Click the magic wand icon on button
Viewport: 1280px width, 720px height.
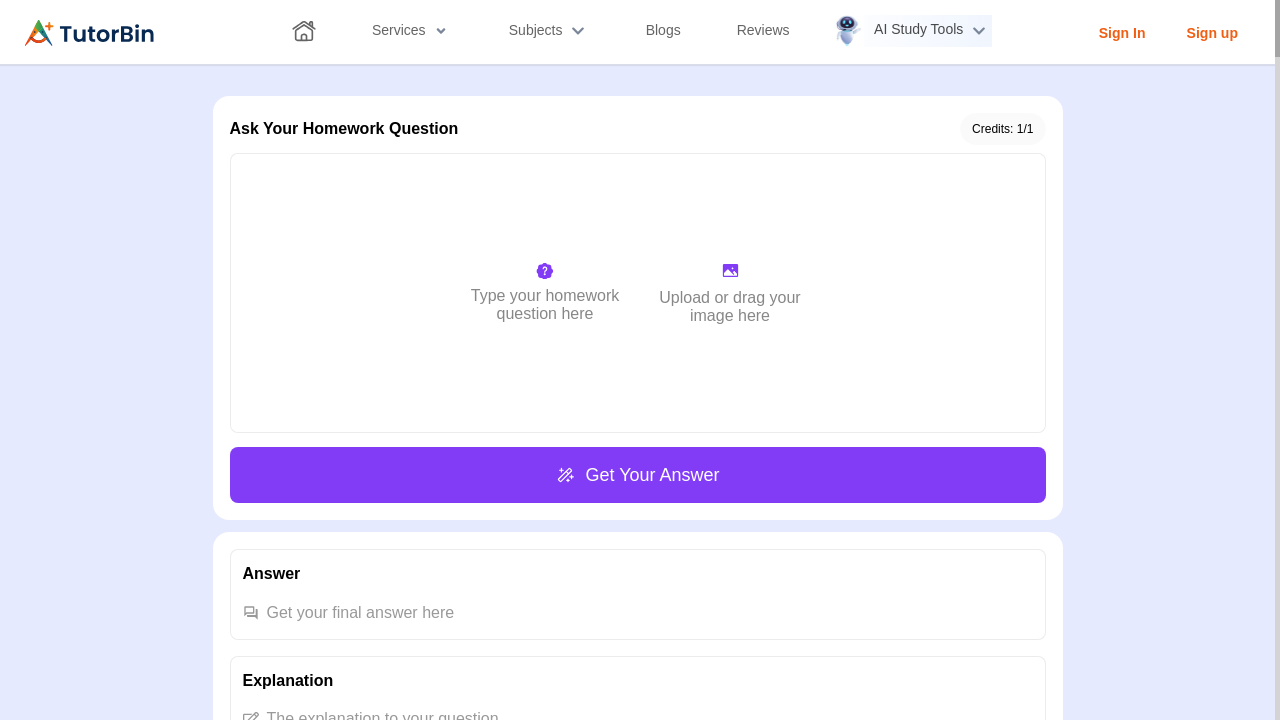click(x=566, y=475)
